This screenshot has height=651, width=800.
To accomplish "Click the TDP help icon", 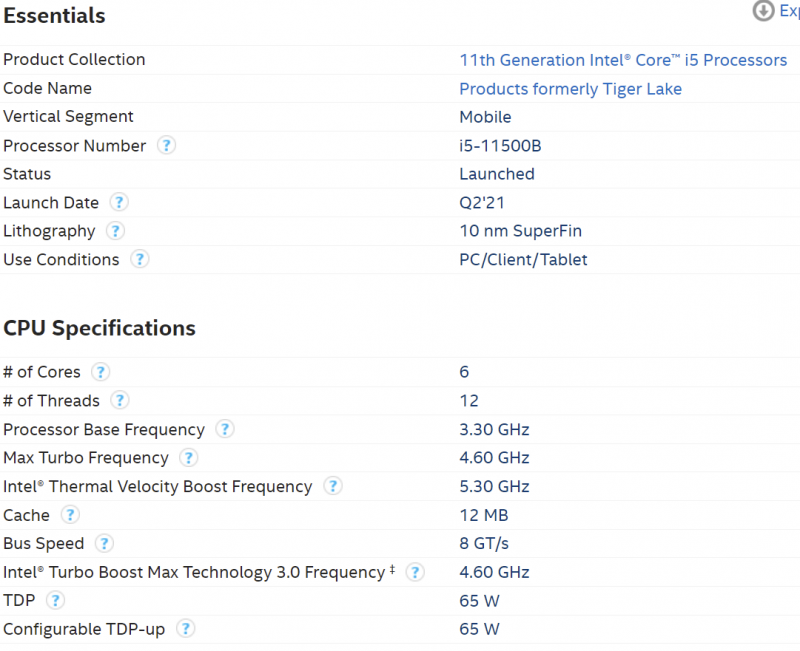I will pos(56,601).
